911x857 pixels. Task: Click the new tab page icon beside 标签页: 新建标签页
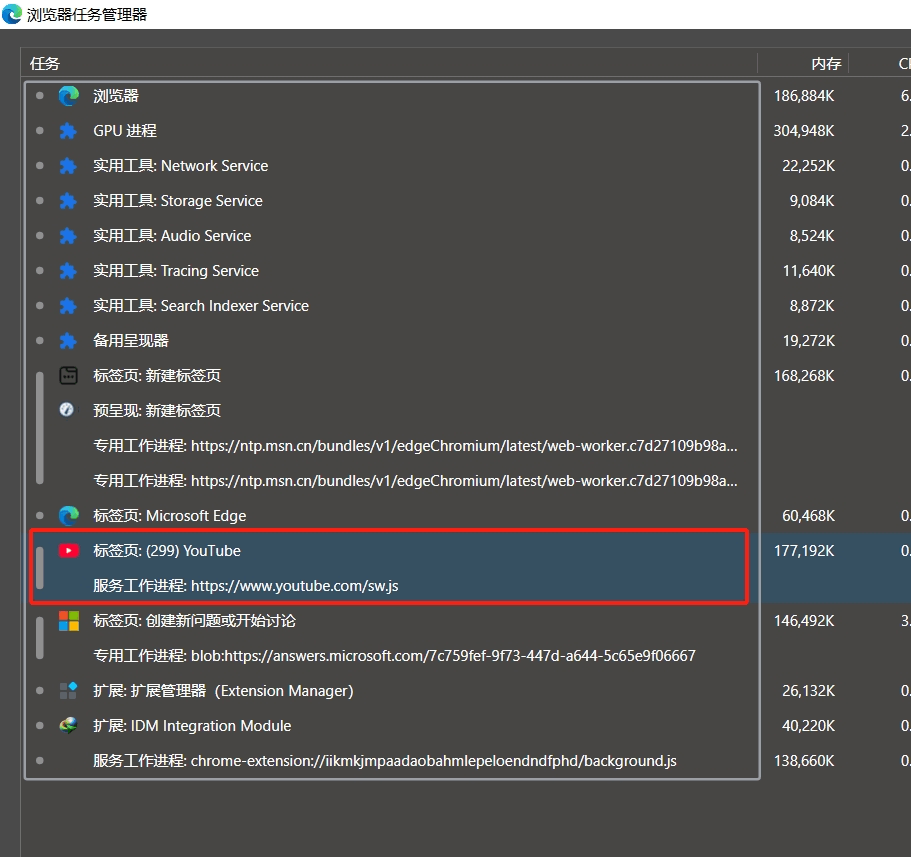pyautogui.click(x=69, y=375)
